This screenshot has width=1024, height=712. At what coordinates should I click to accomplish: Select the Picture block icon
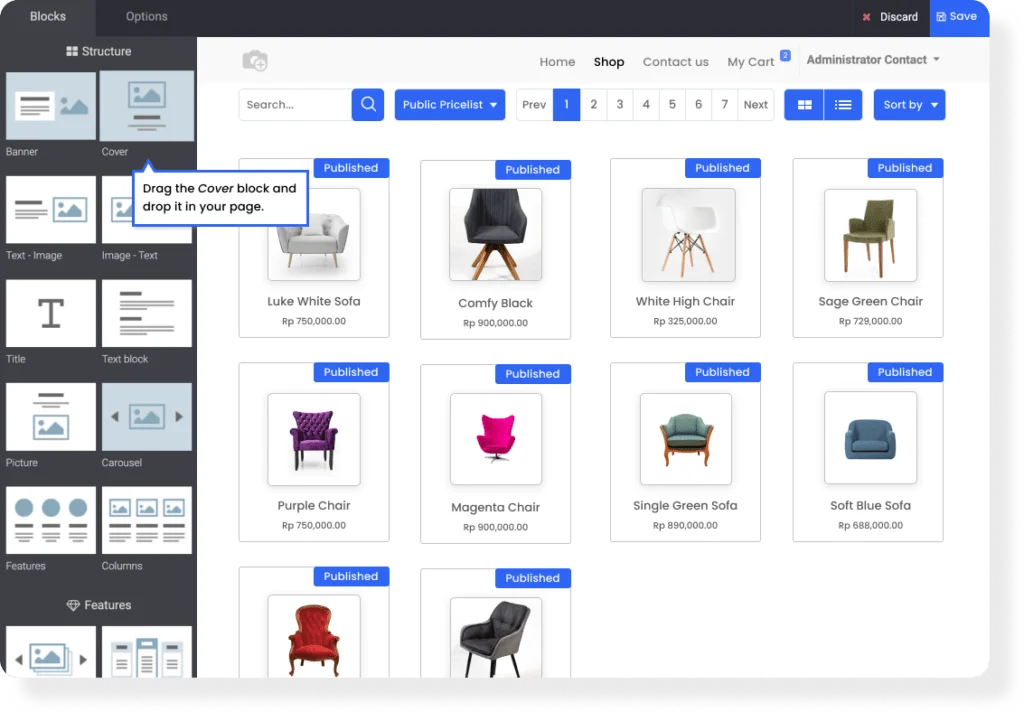click(x=51, y=417)
